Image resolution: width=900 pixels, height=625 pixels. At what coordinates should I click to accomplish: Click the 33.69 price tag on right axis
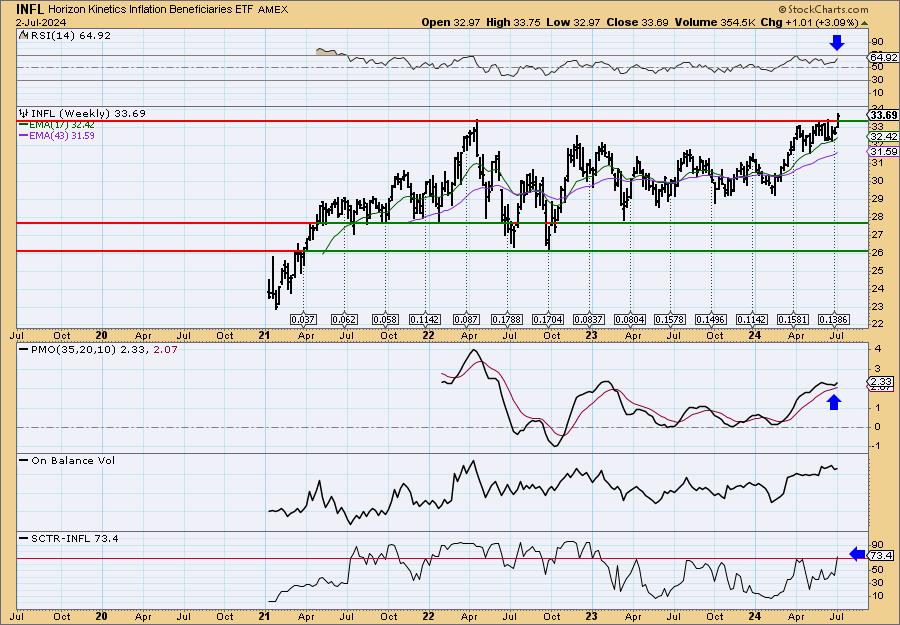pyautogui.click(x=883, y=115)
